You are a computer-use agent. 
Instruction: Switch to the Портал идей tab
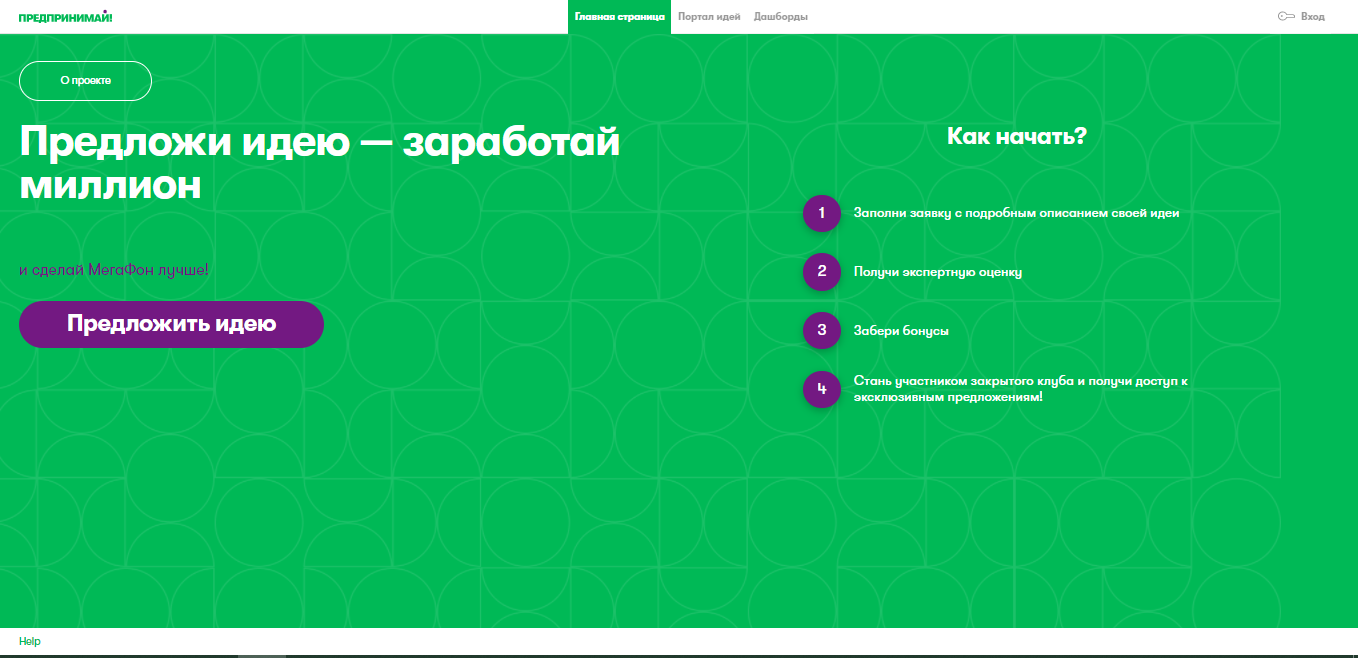[709, 16]
